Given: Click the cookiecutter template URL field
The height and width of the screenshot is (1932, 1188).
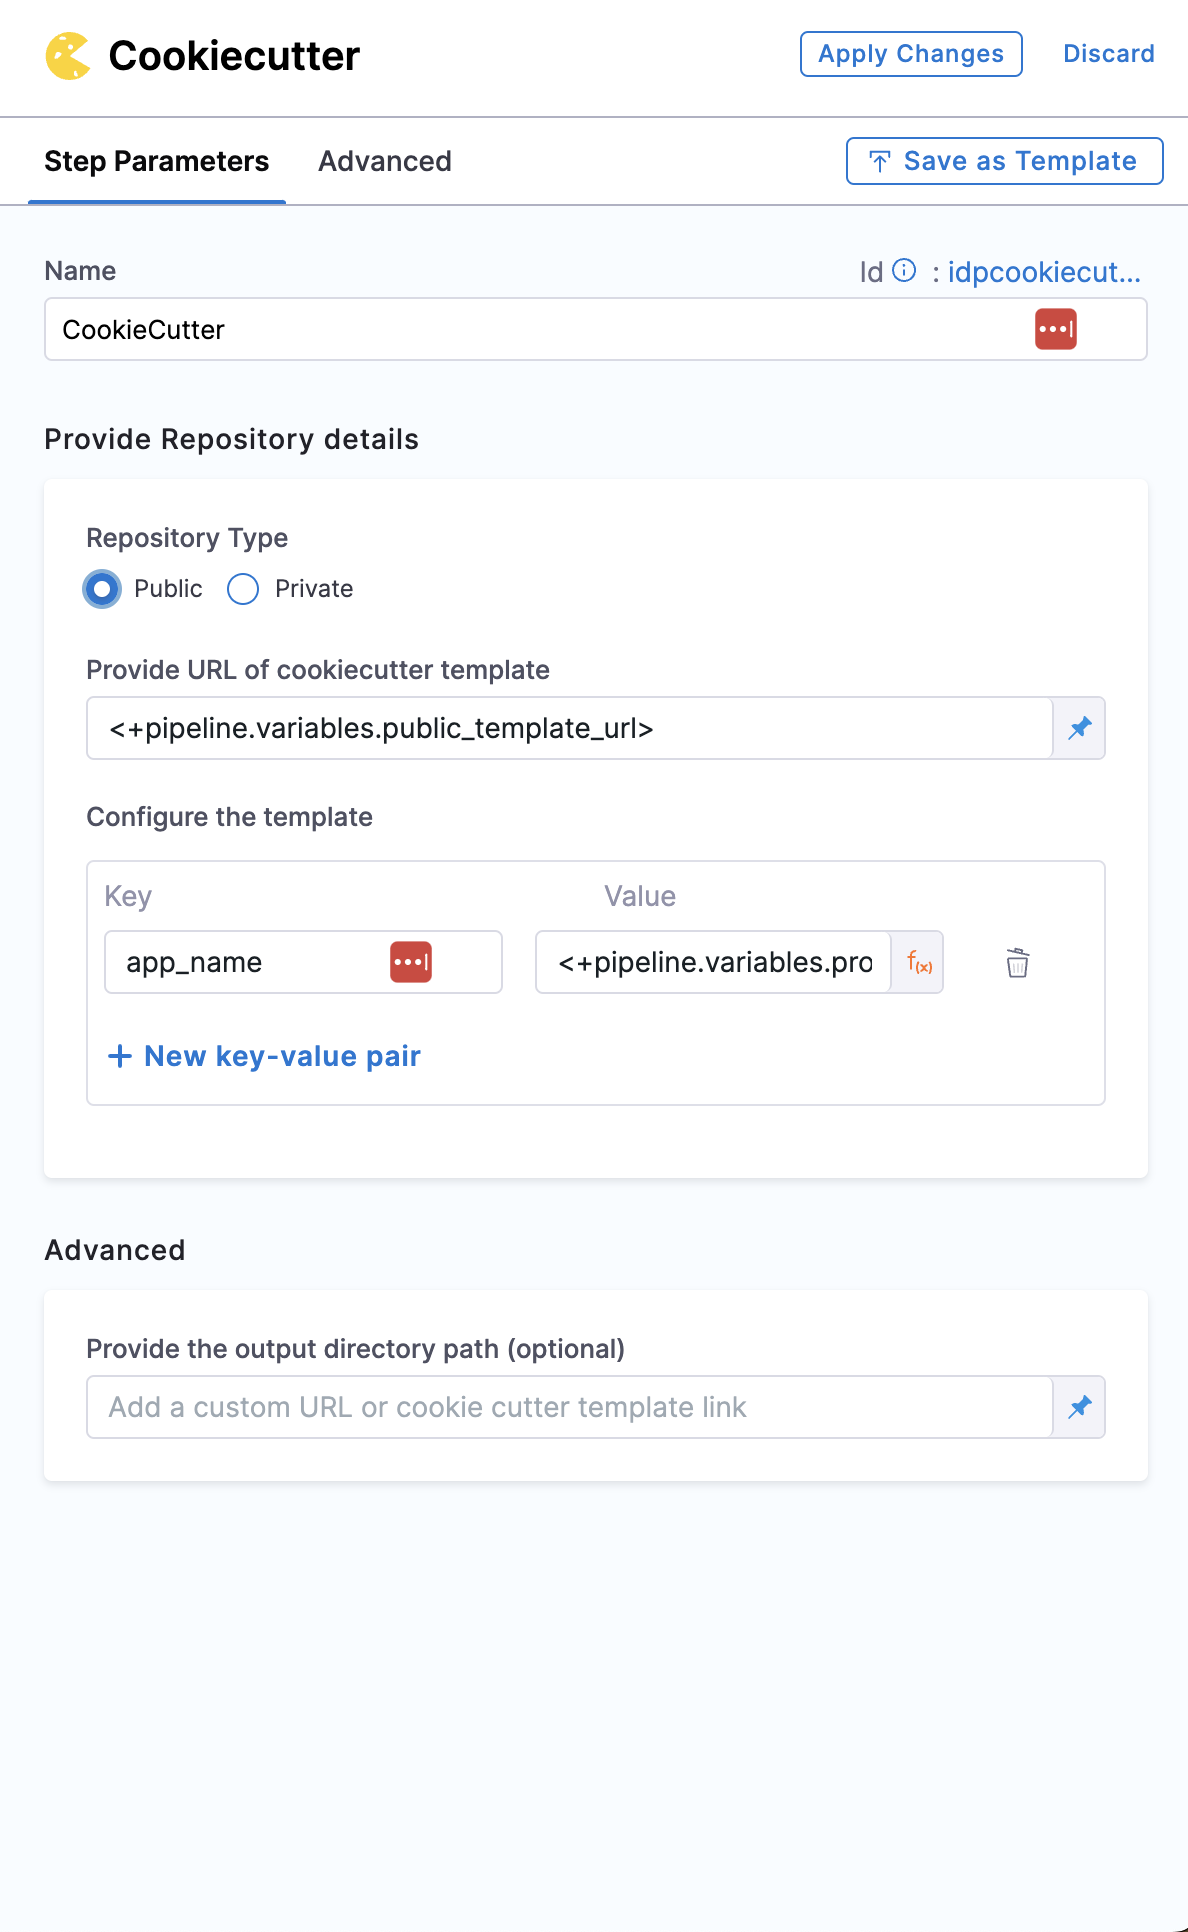Looking at the screenshot, I should 568,729.
